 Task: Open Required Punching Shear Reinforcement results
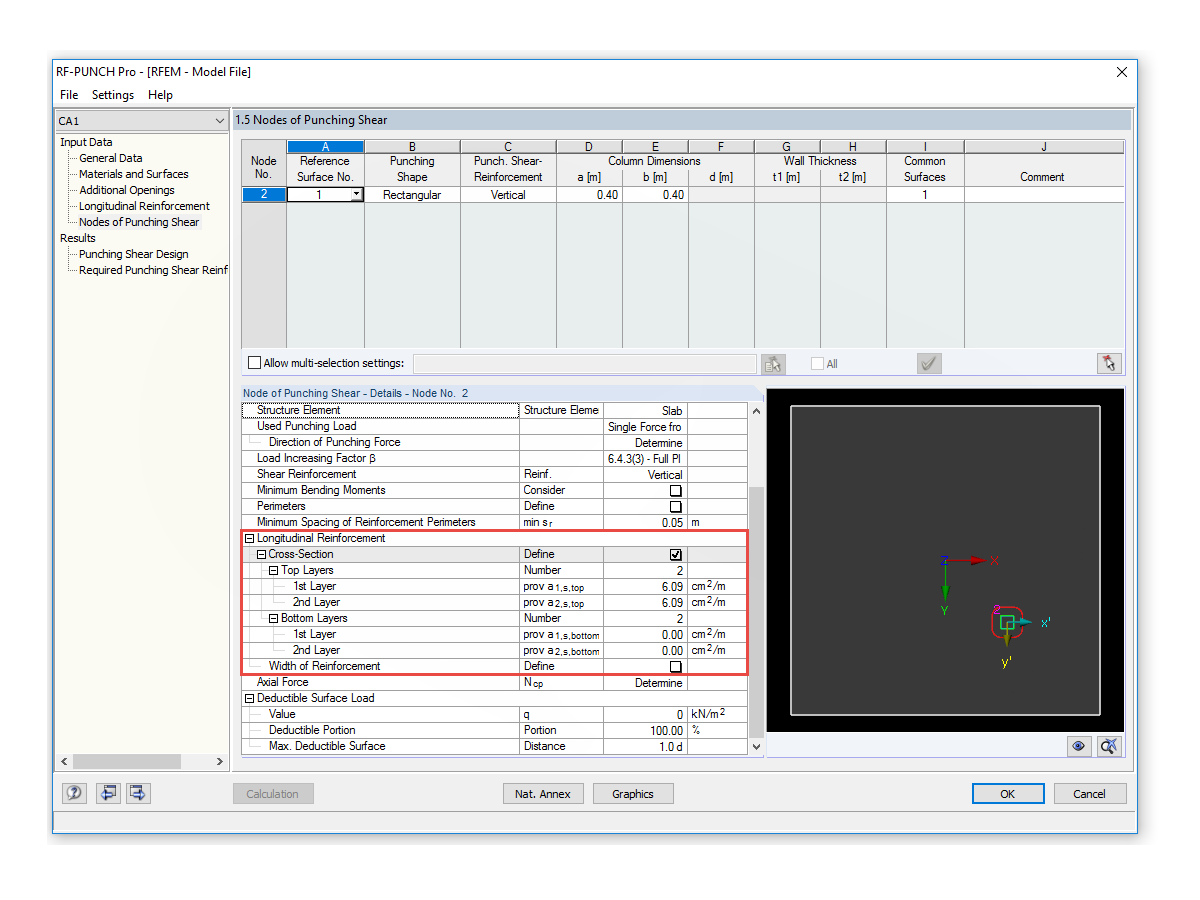[x=154, y=270]
